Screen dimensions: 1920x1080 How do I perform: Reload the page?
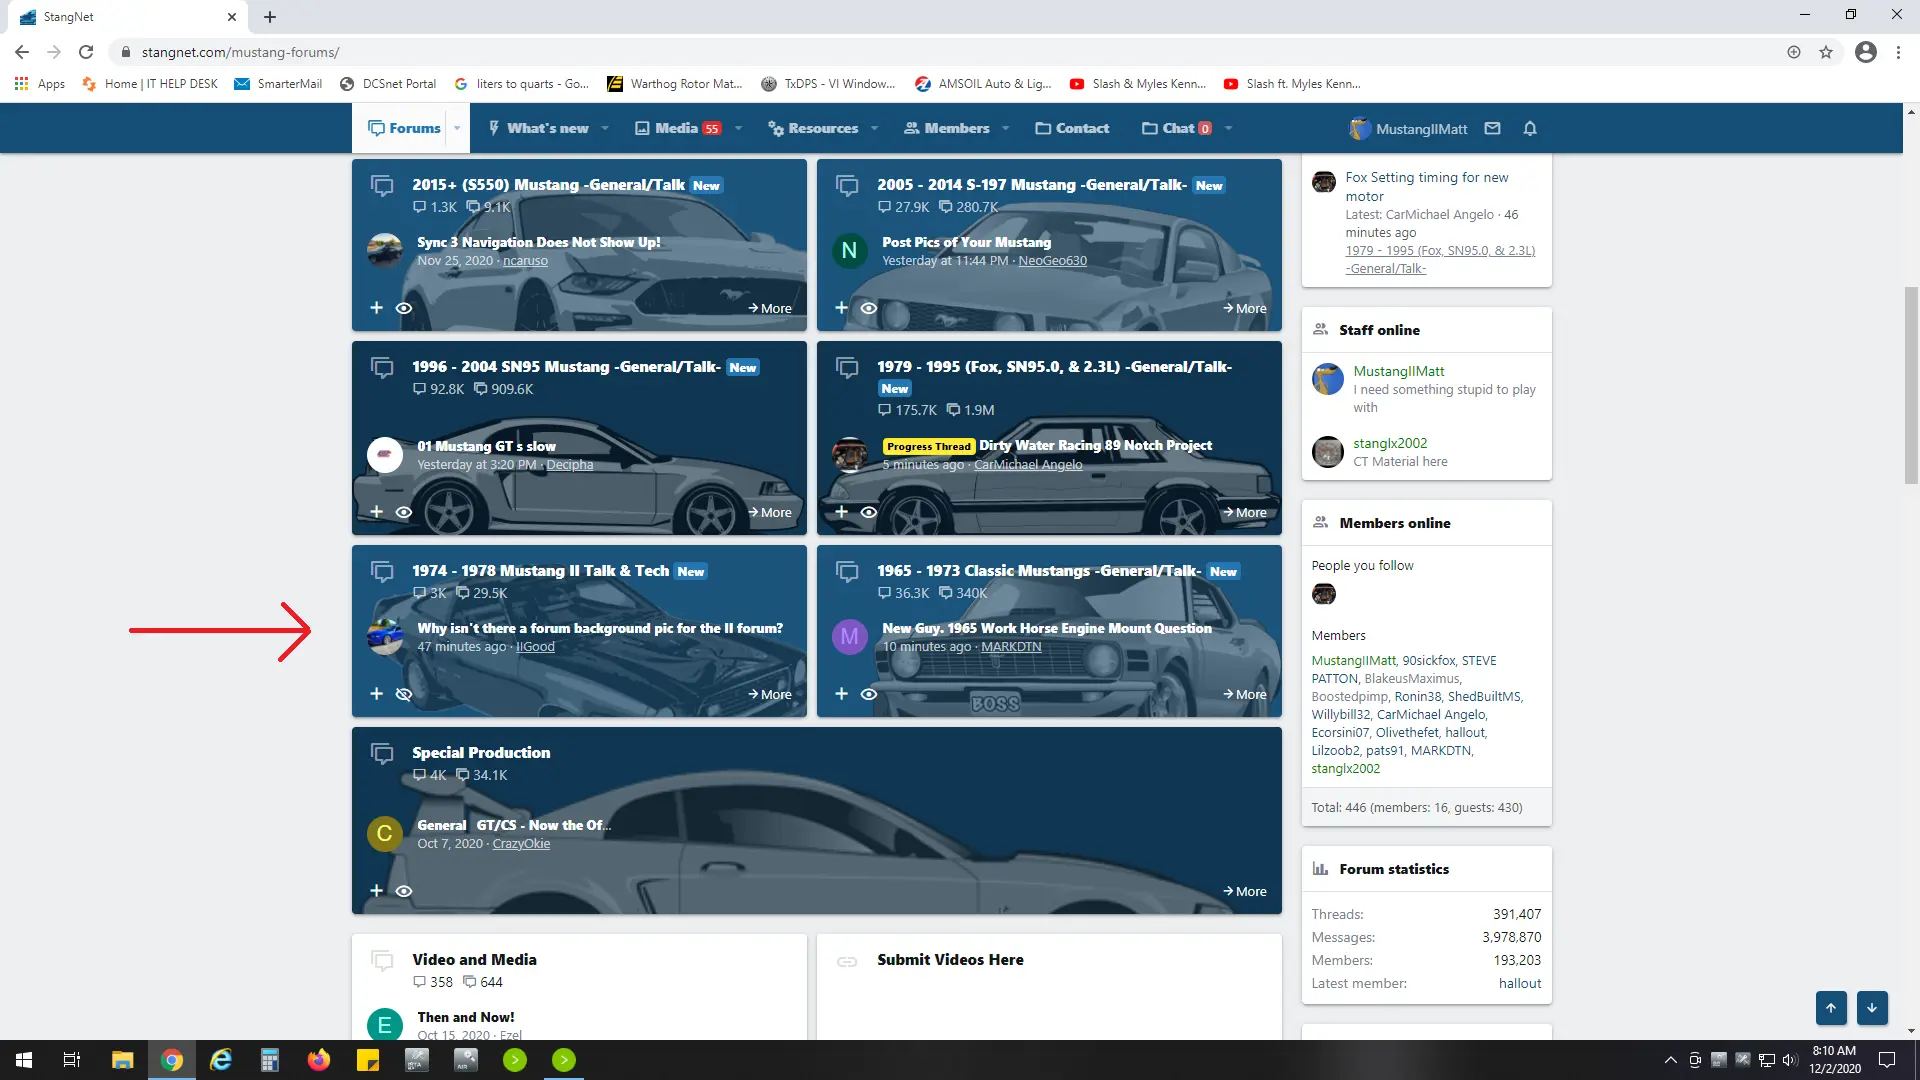point(86,52)
